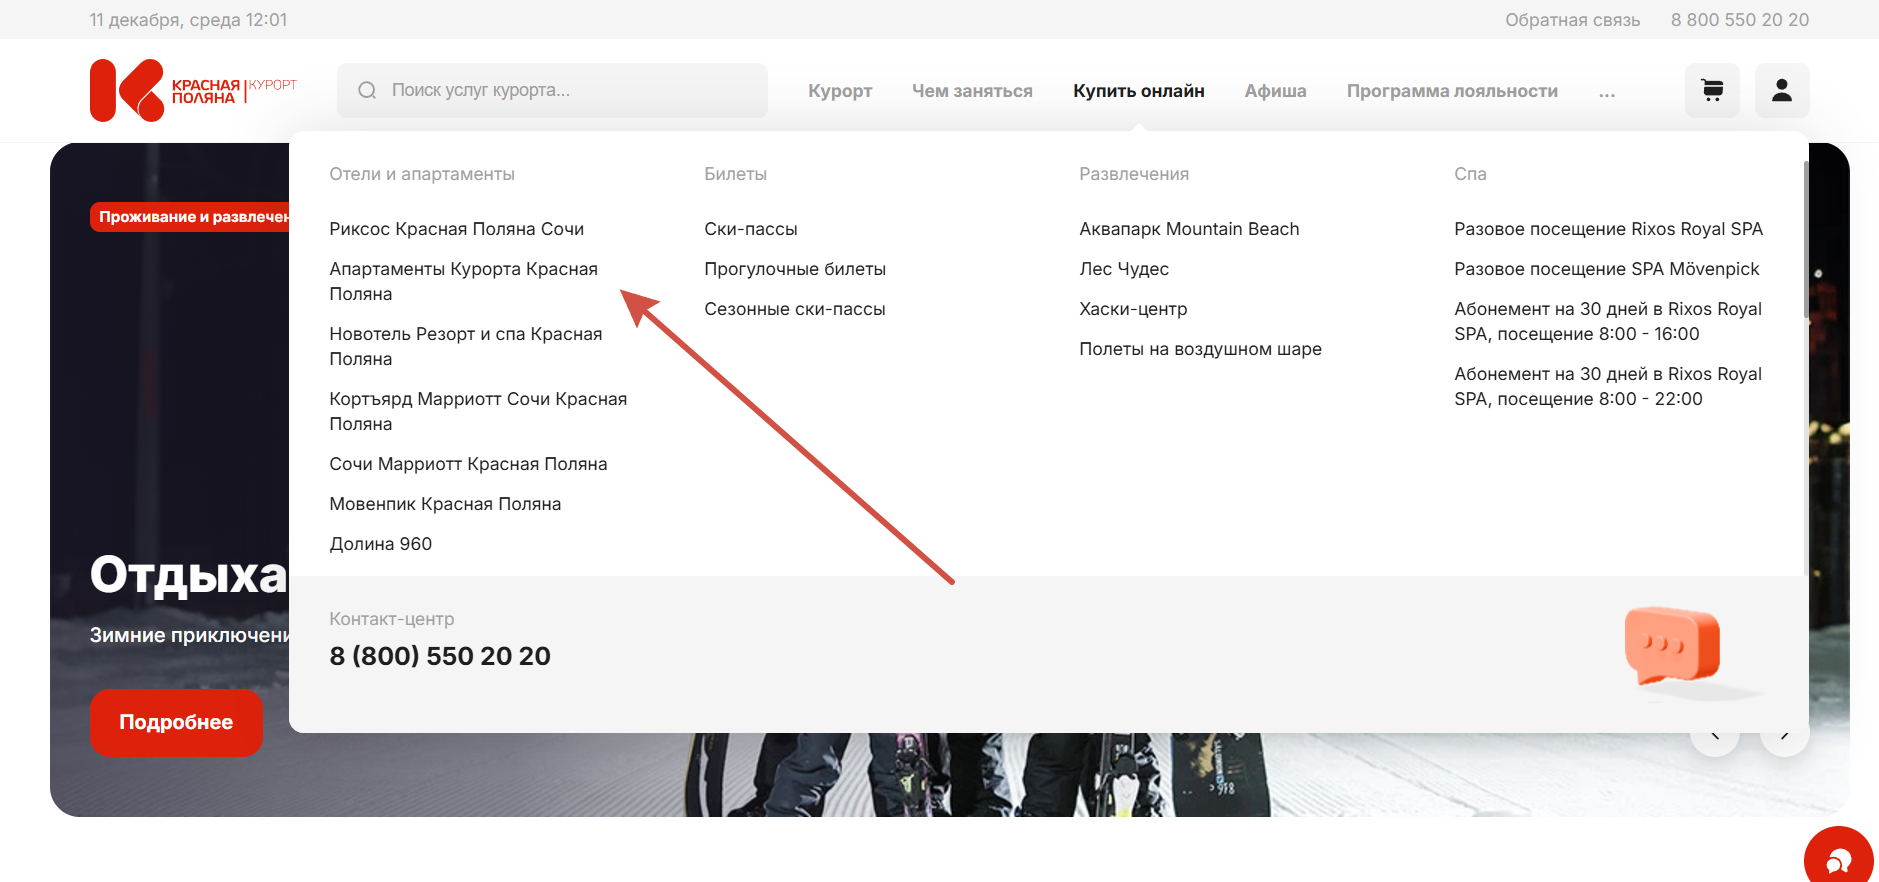Click the 'Контакт-центр' label
The width and height of the screenshot is (1879, 882).
pyautogui.click(x=392, y=619)
